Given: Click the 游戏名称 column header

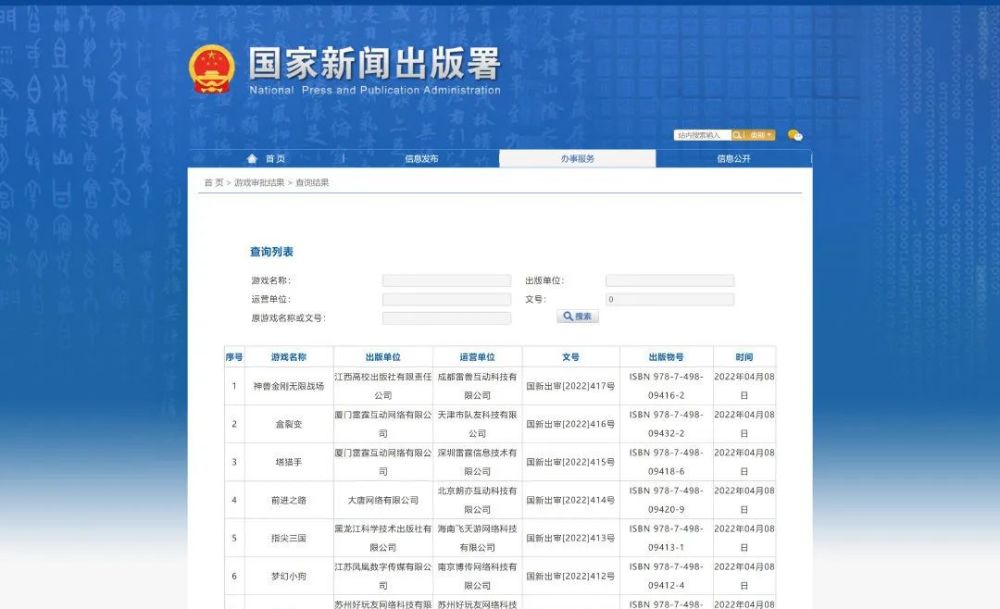Looking at the screenshot, I should (x=289, y=357).
